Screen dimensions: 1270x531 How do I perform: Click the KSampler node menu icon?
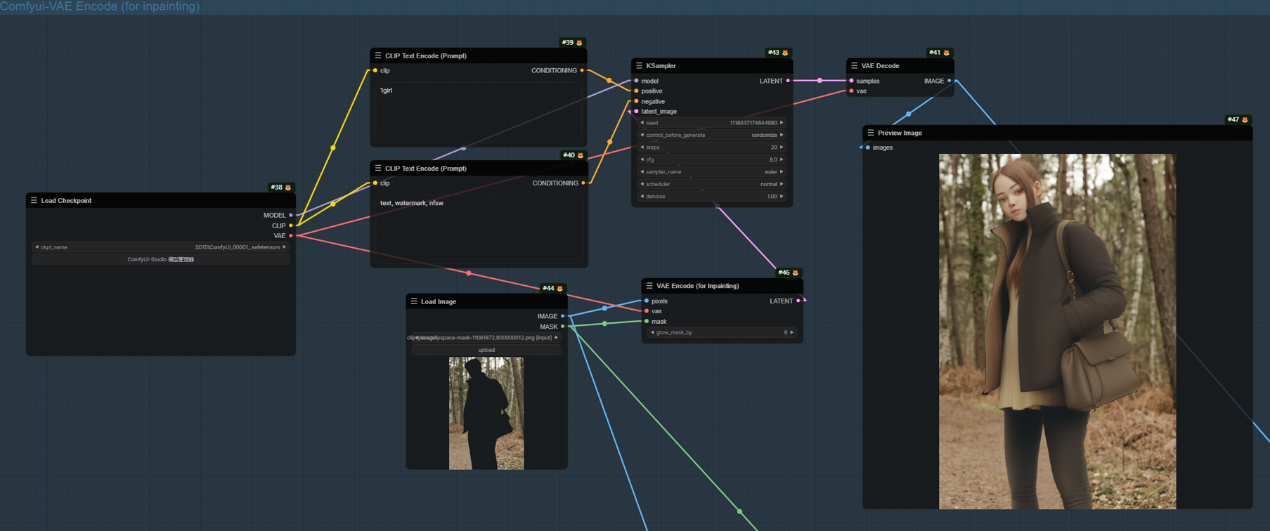pyautogui.click(x=639, y=66)
